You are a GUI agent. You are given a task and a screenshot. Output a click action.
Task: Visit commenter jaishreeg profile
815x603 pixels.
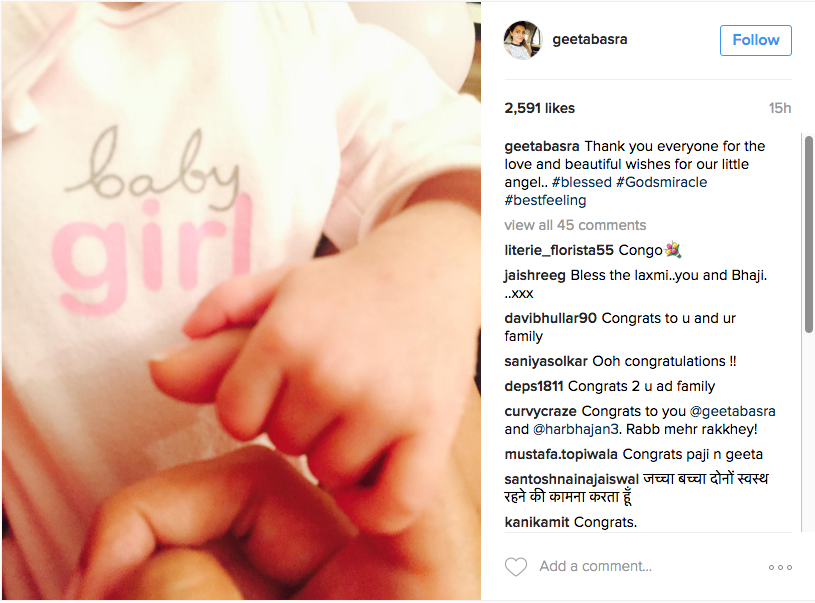coord(535,276)
